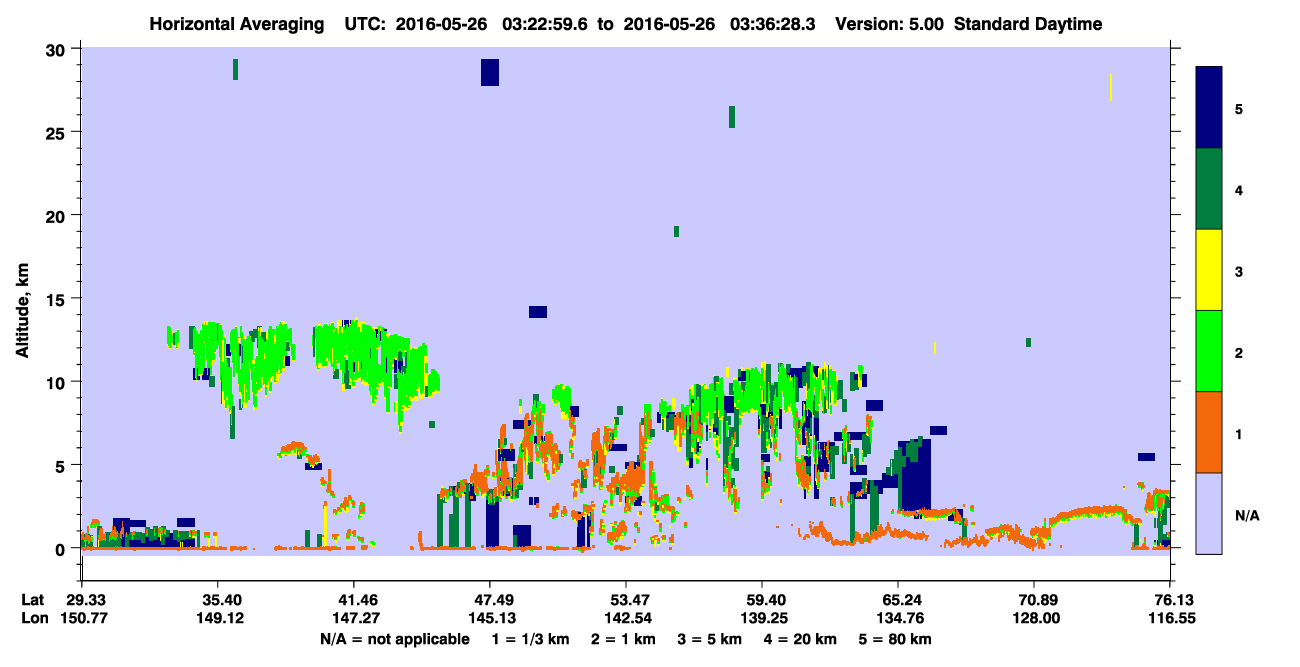
Task: Click the 'Standard Daytime' label
Action: click(1028, 24)
